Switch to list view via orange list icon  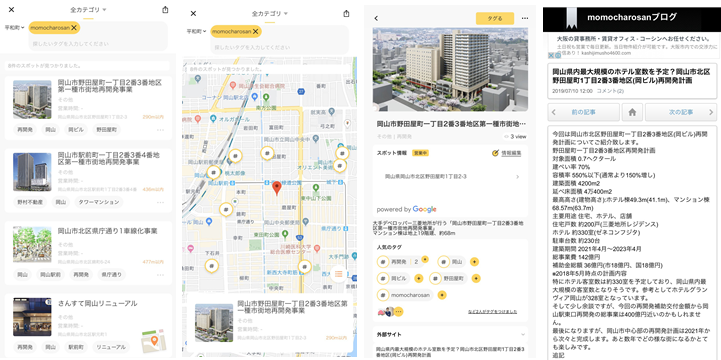[339, 274]
